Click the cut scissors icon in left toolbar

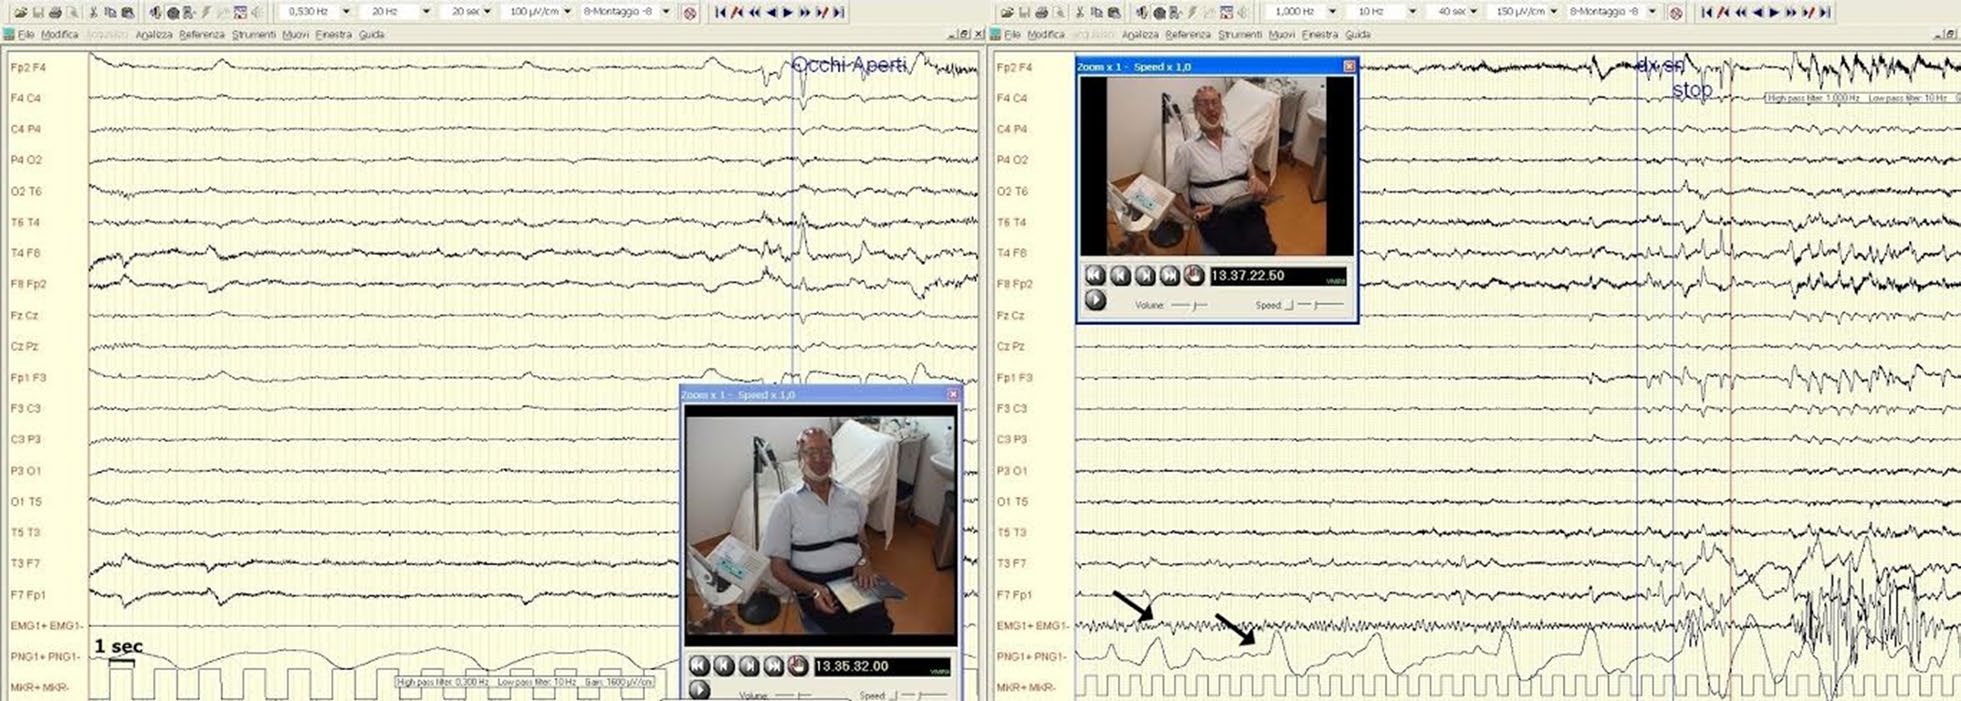pyautogui.click(x=93, y=12)
